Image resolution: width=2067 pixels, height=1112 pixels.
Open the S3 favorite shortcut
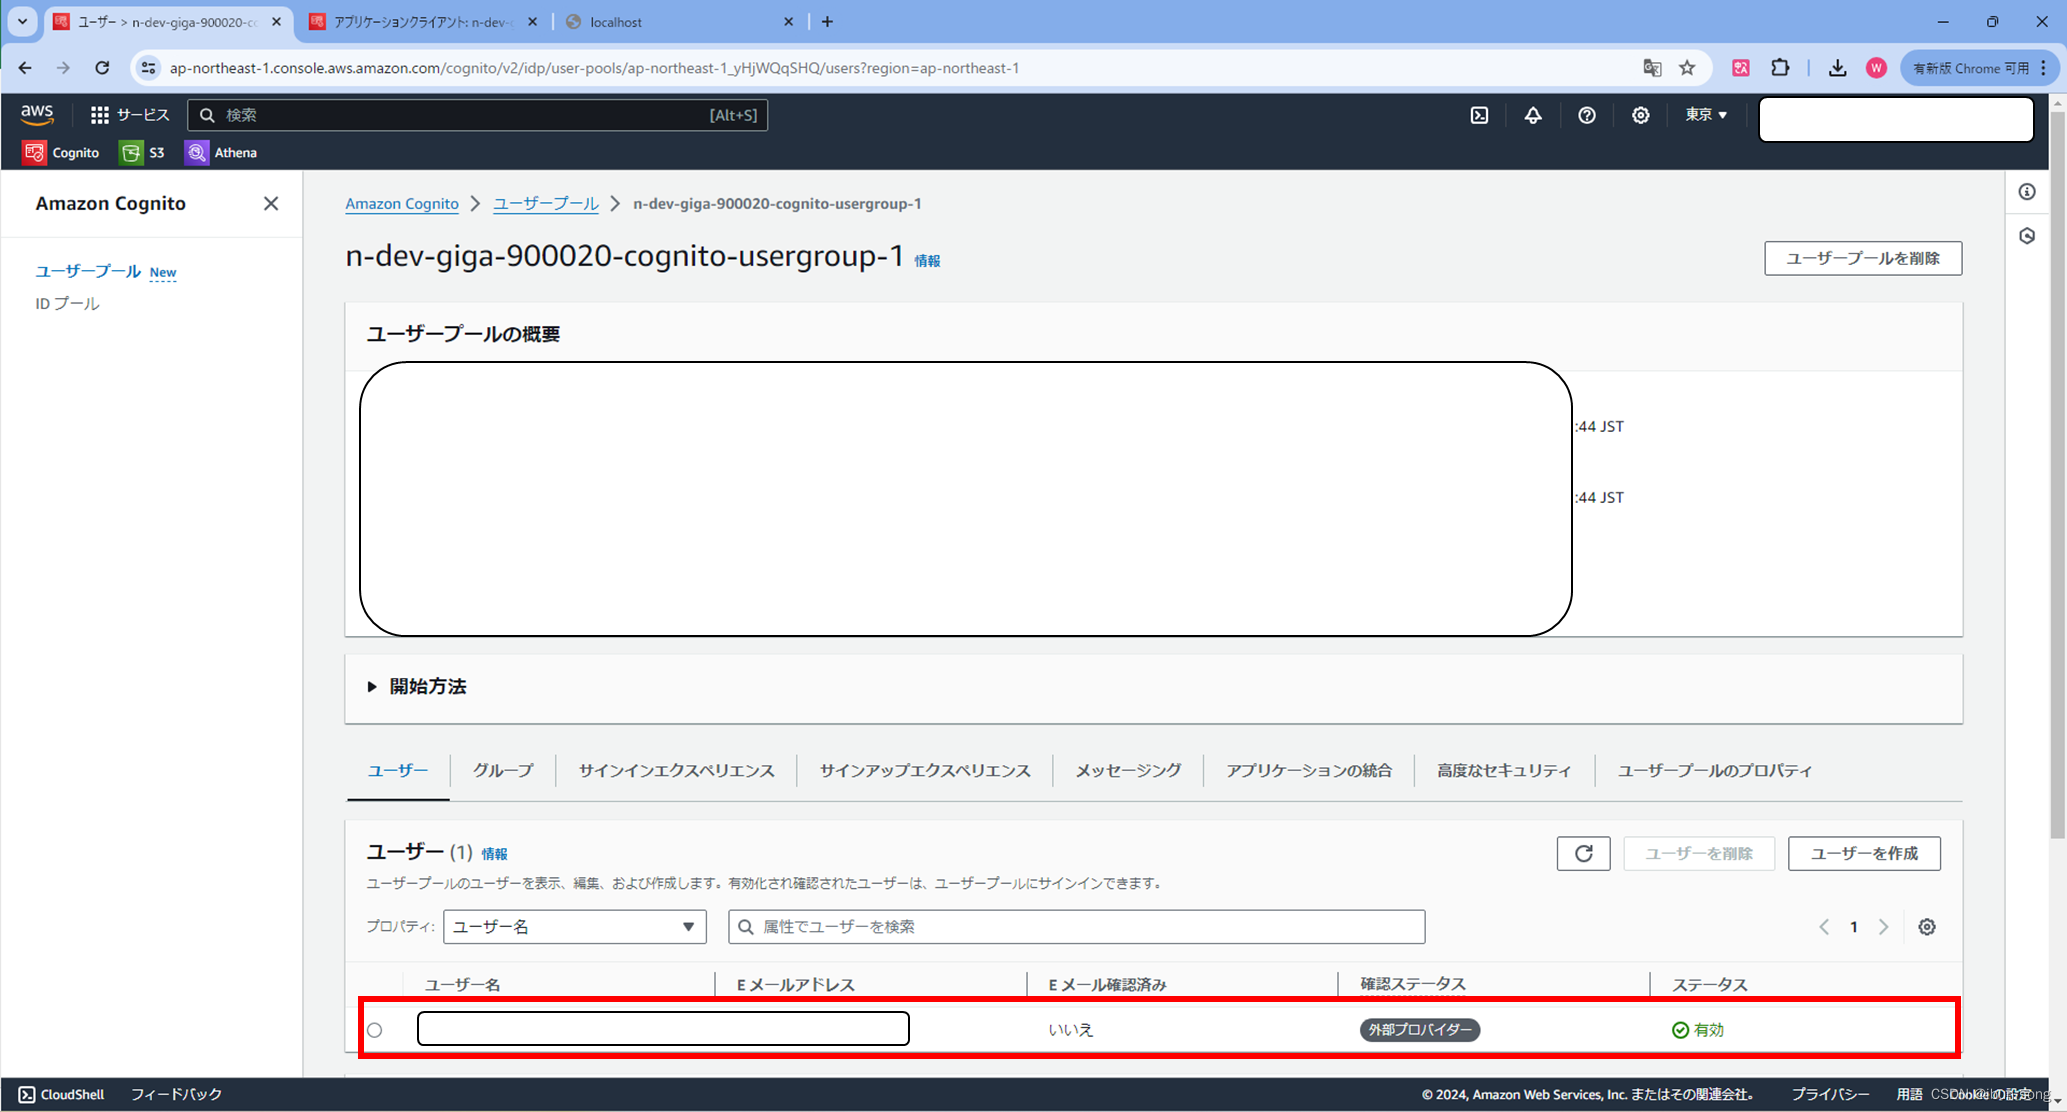click(142, 152)
